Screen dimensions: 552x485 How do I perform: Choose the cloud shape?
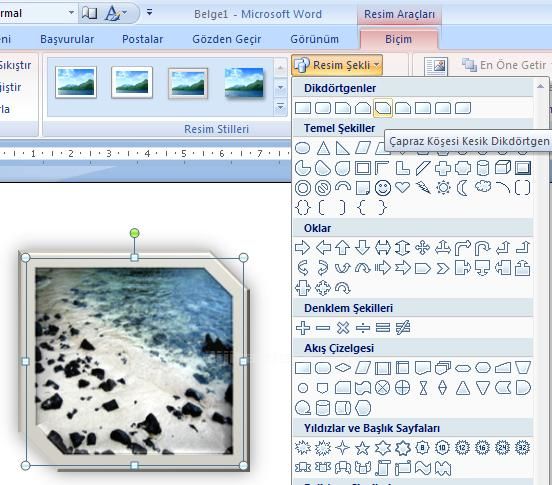coord(483,187)
